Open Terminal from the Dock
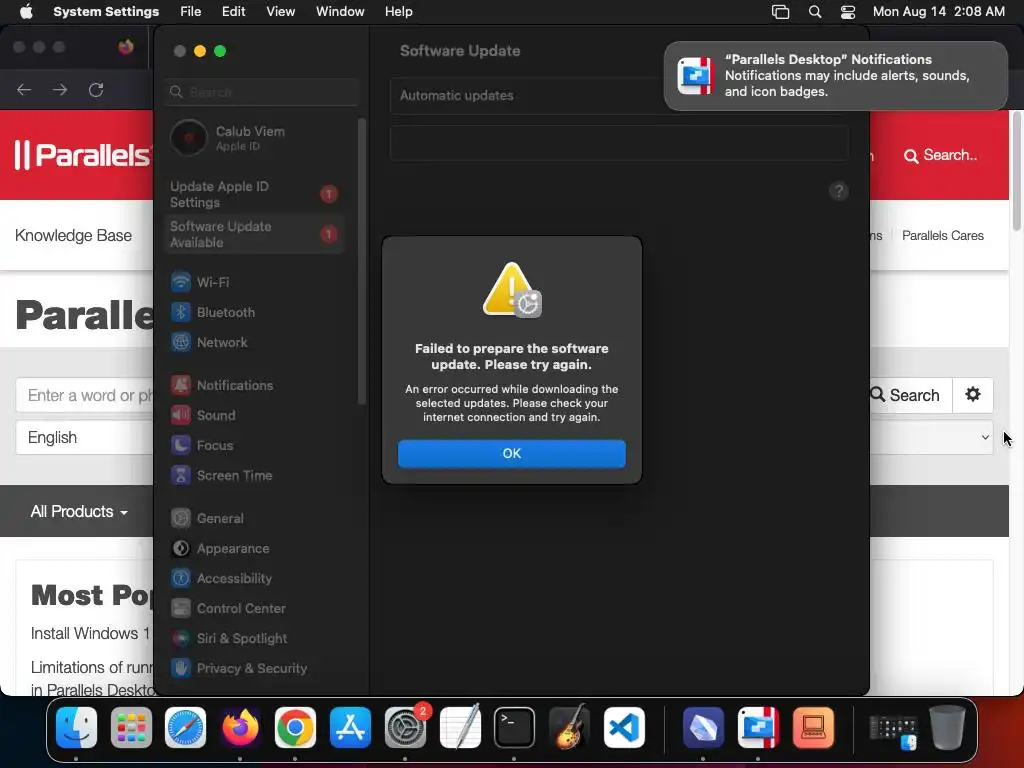Screen dimensions: 1024x768 coord(514,728)
